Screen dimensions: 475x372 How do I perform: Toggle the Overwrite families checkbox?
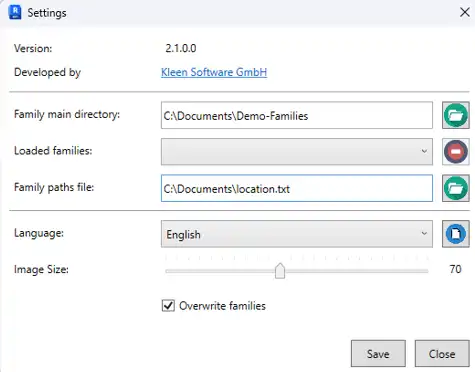(x=168, y=305)
